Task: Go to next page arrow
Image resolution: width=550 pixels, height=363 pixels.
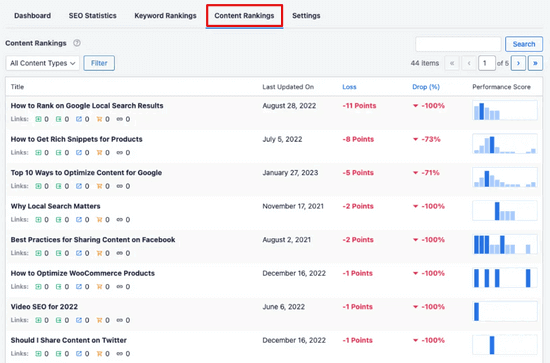Action: (x=518, y=63)
